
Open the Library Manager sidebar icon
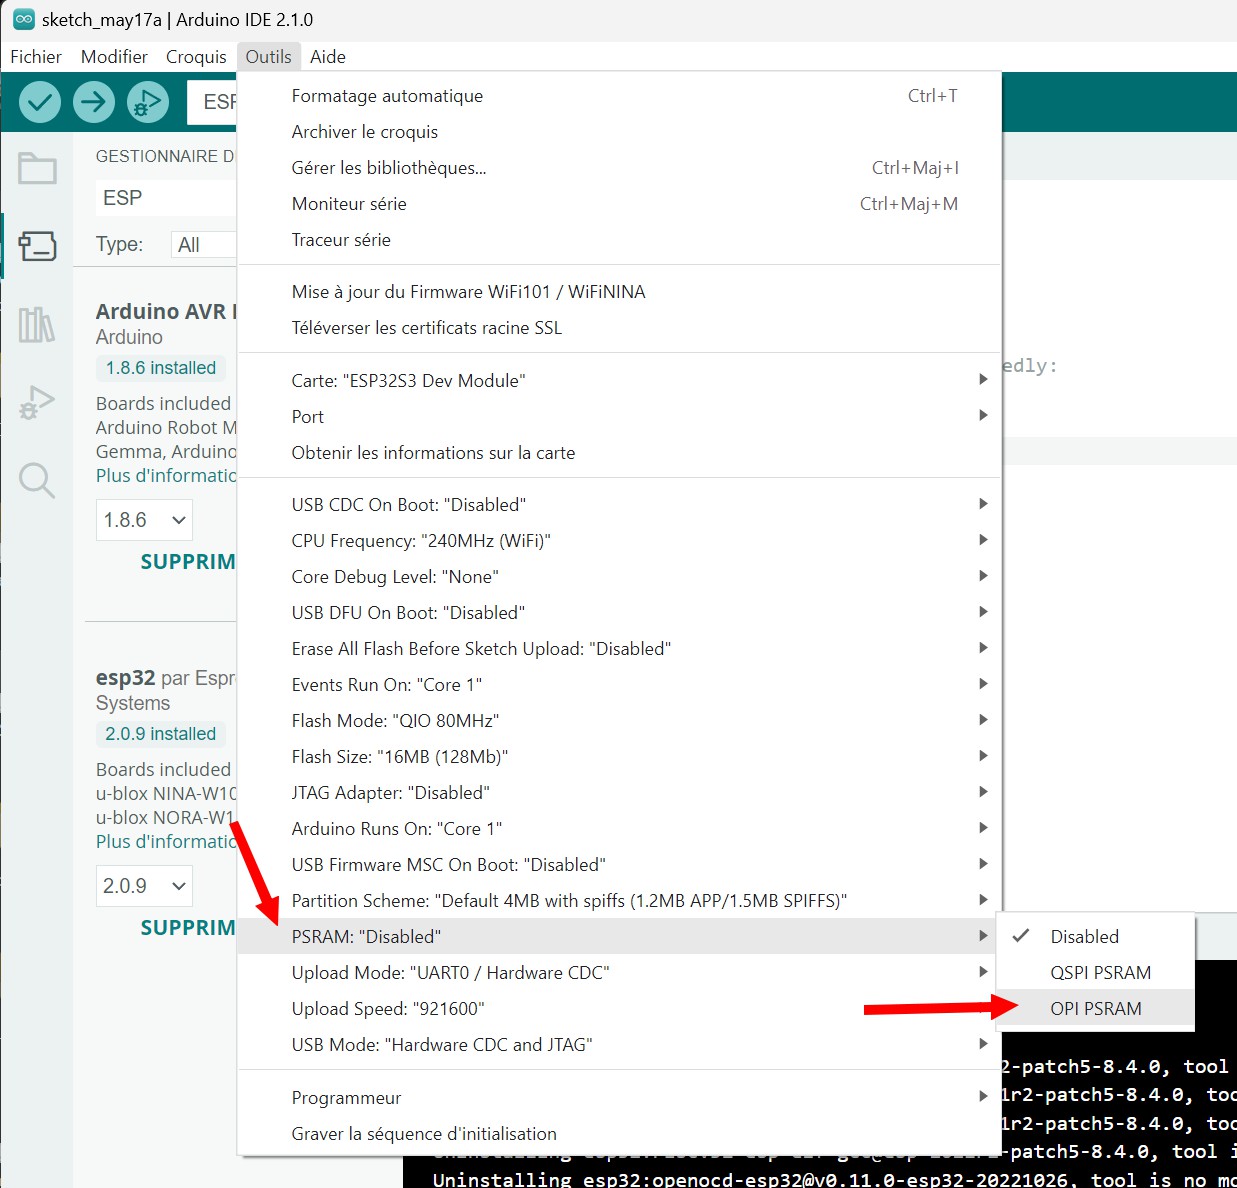pyautogui.click(x=37, y=325)
